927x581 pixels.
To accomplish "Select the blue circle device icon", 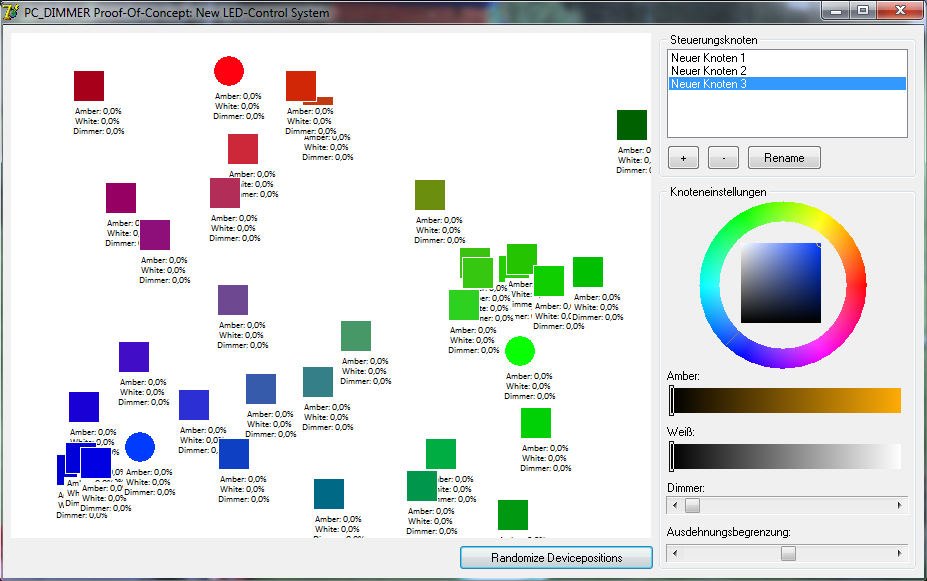I will coord(140,447).
